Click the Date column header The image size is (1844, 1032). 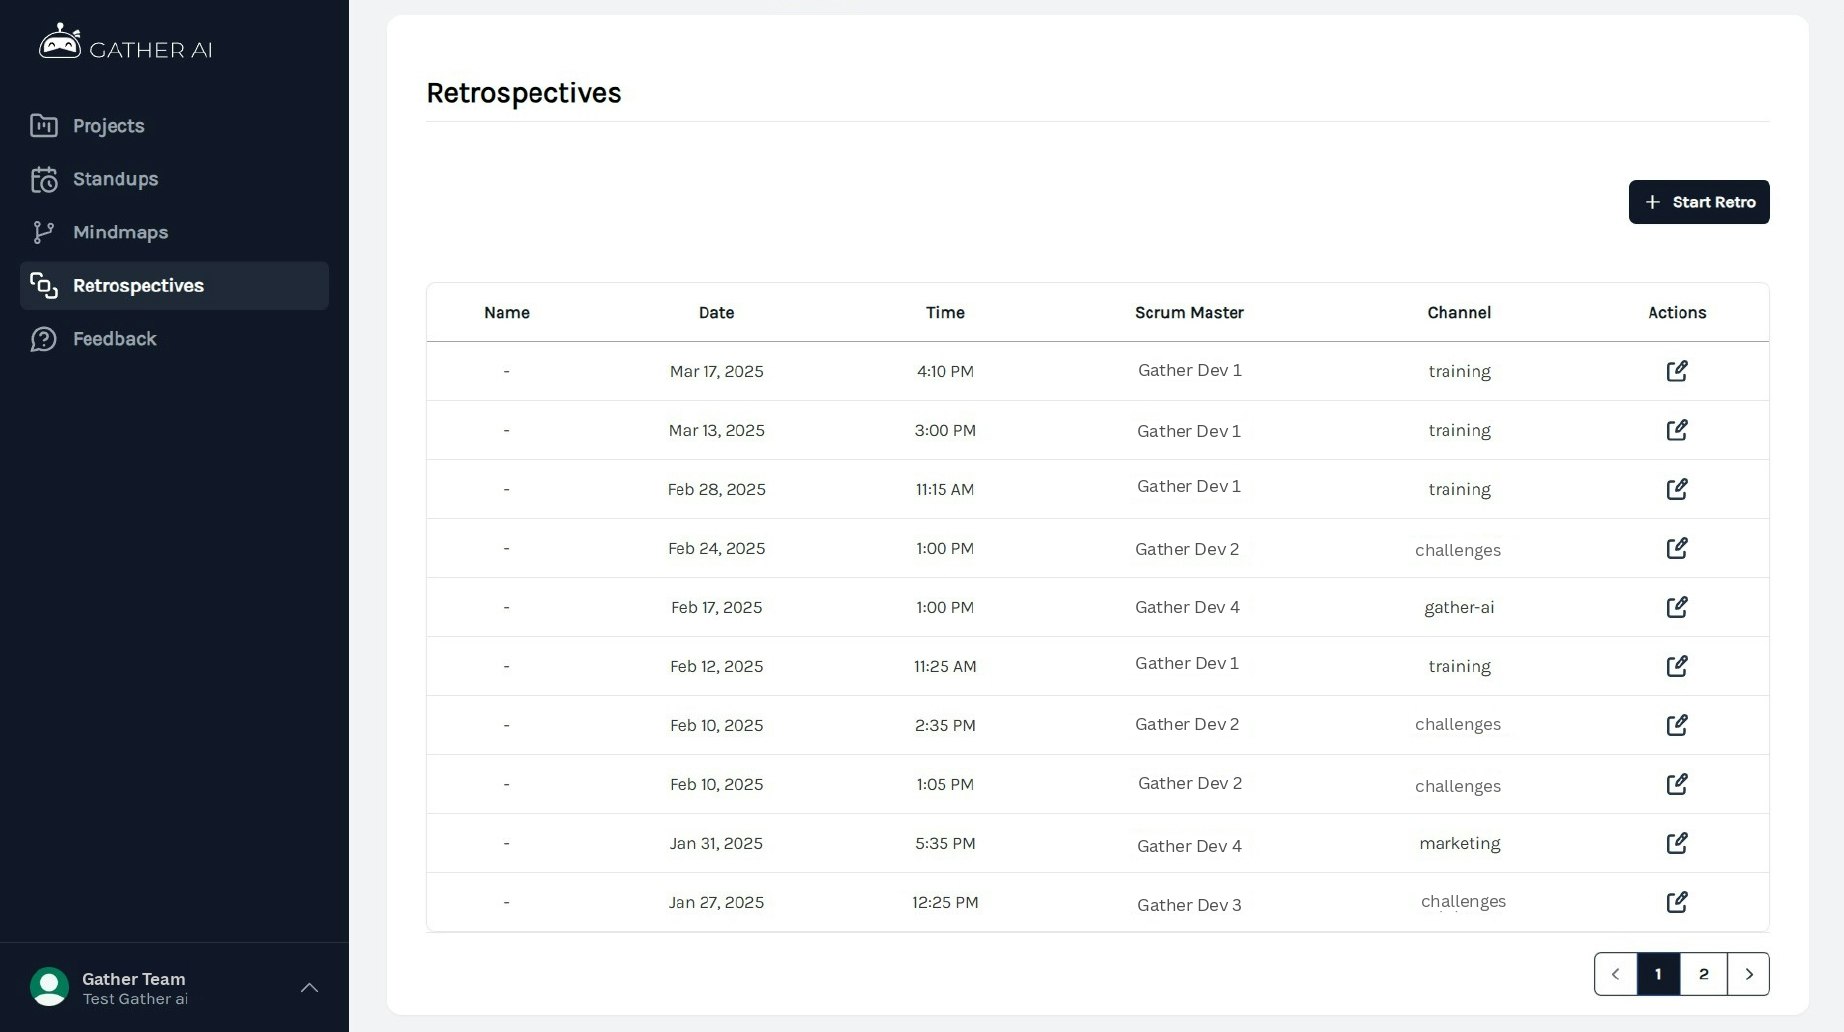[716, 313]
